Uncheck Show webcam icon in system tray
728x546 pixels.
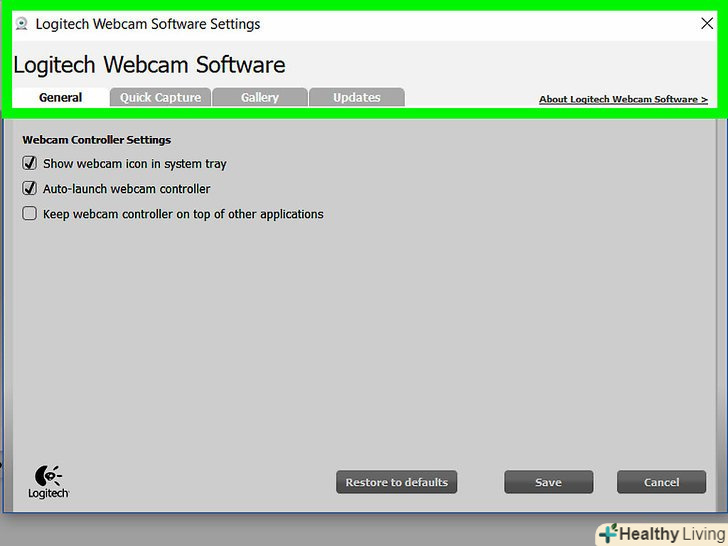pyautogui.click(x=30, y=163)
